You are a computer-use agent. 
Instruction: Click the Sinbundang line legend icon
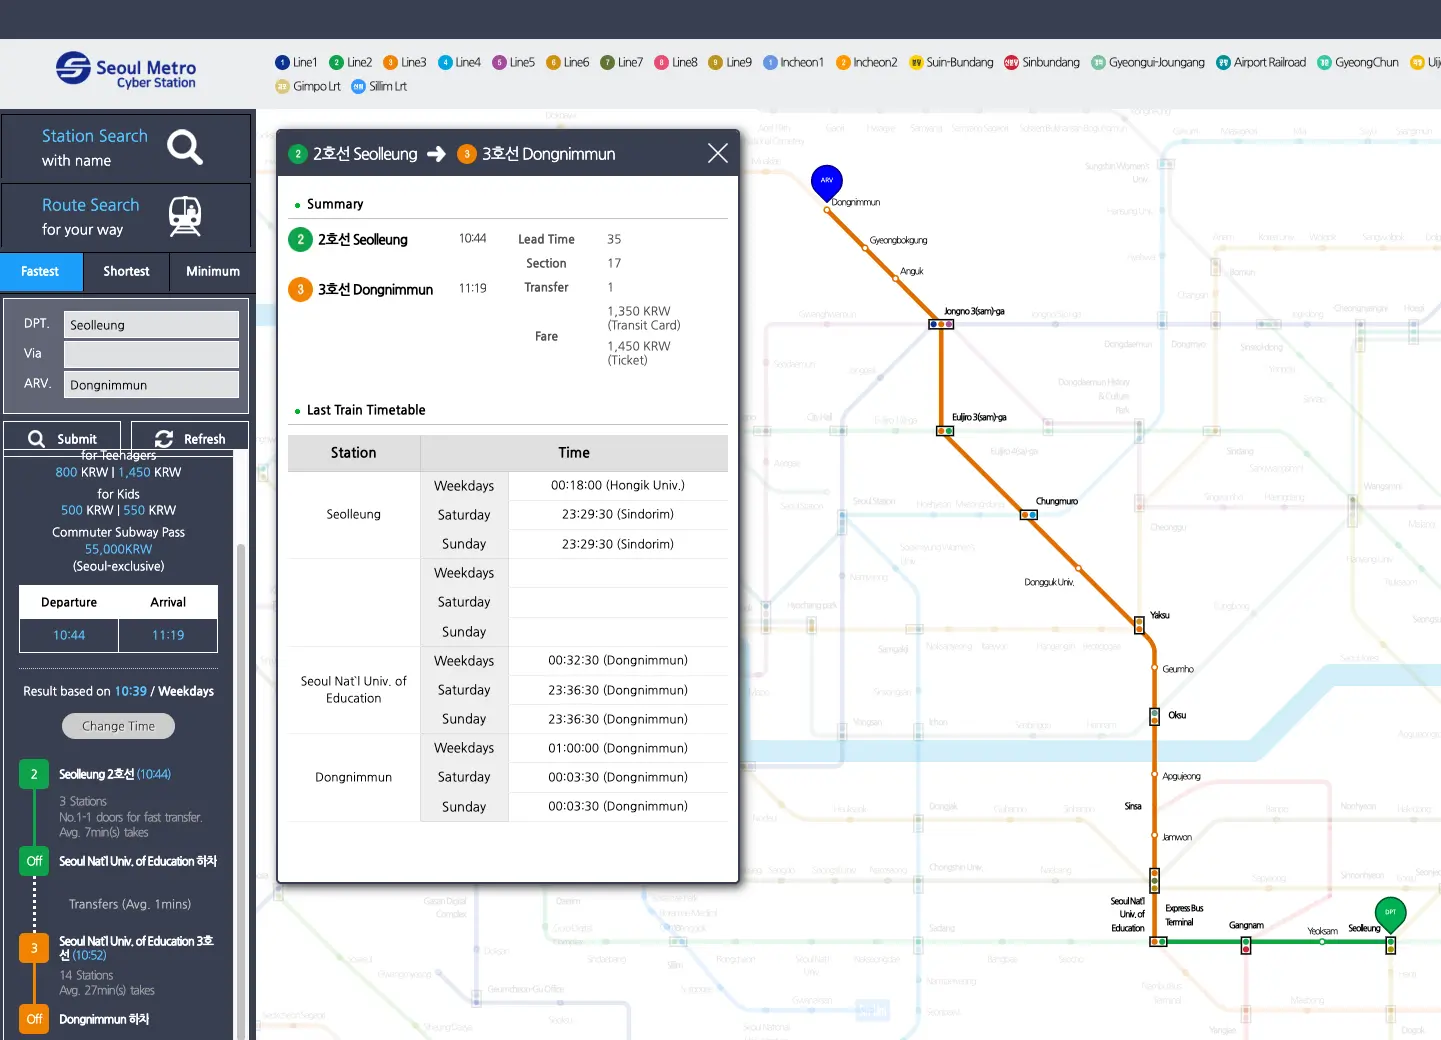(1011, 62)
